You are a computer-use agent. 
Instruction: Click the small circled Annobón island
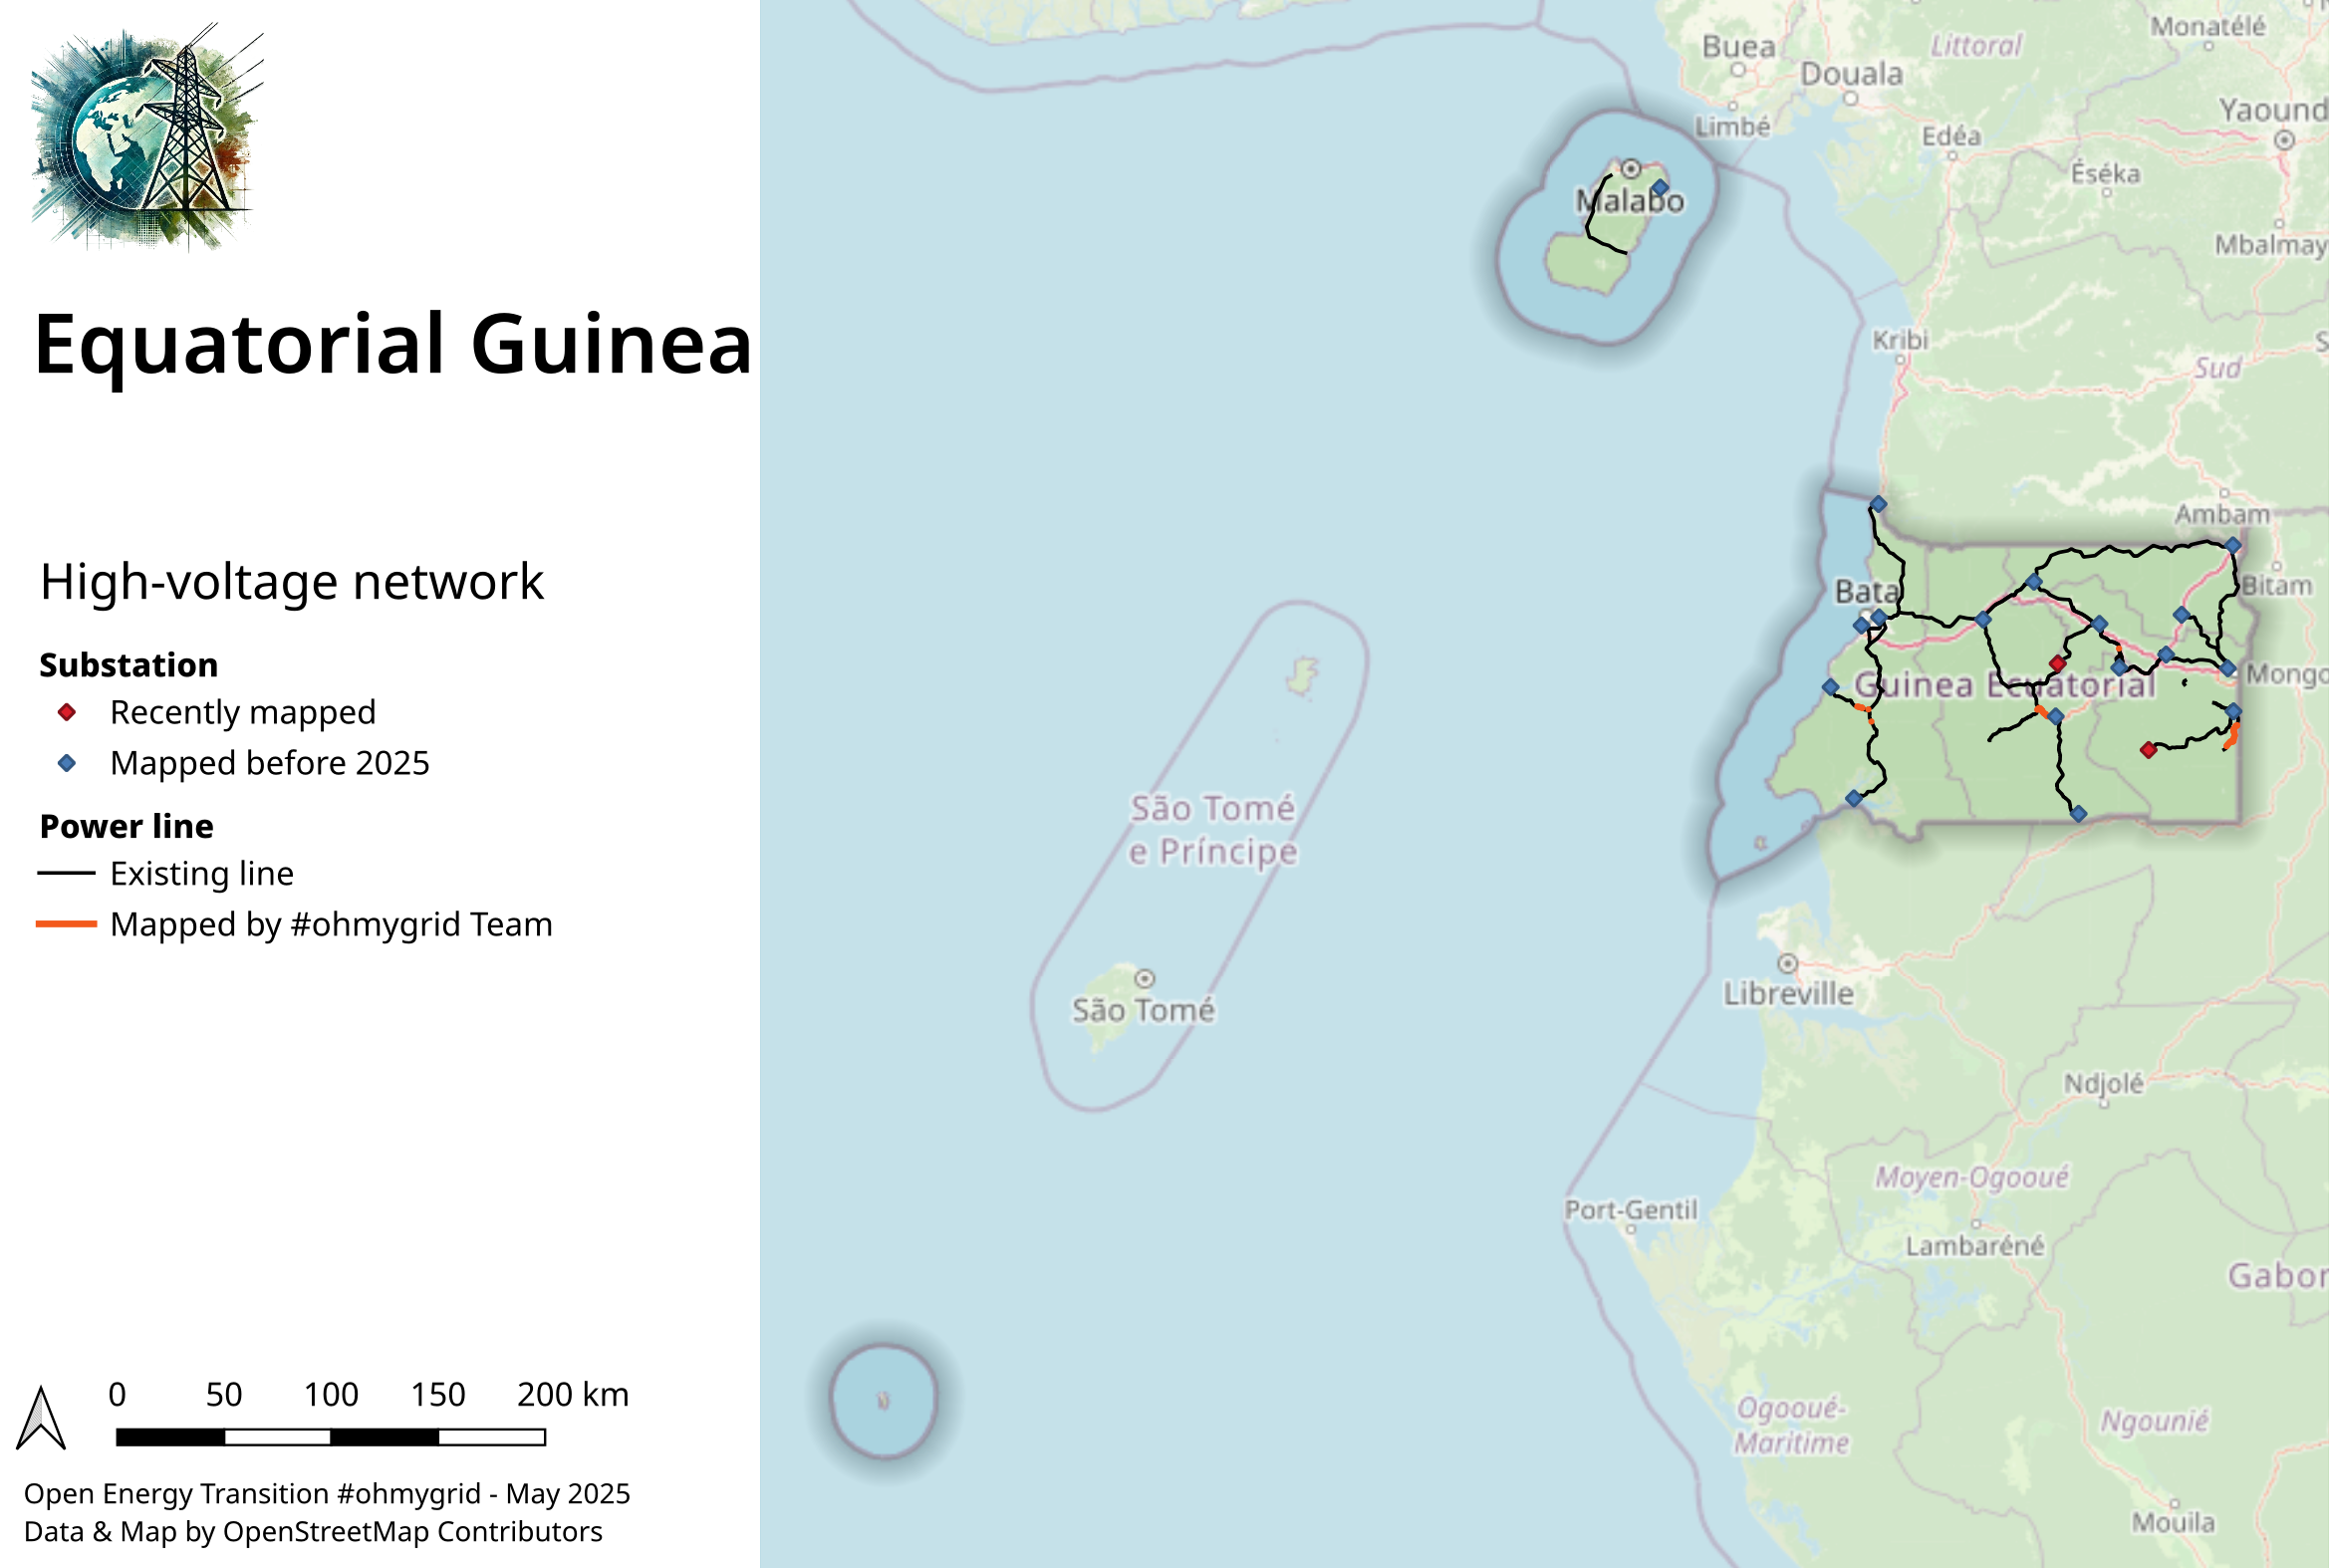click(x=883, y=1400)
